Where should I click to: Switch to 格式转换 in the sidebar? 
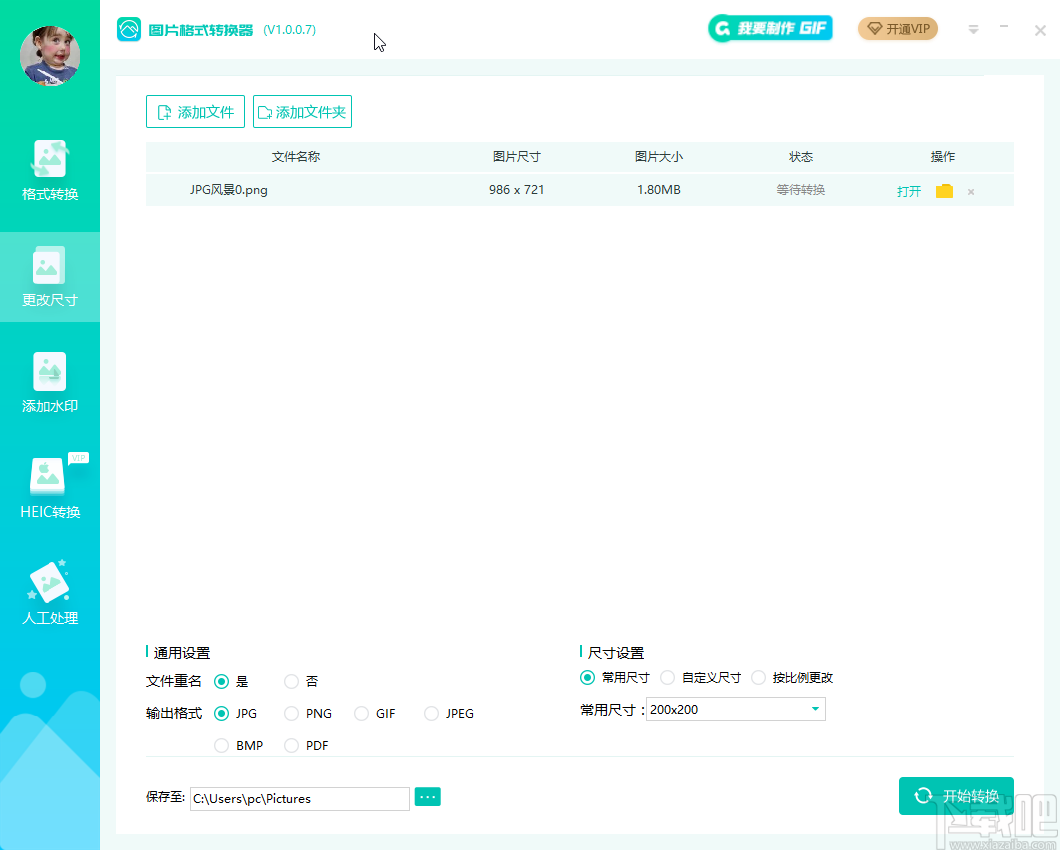pyautogui.click(x=50, y=171)
